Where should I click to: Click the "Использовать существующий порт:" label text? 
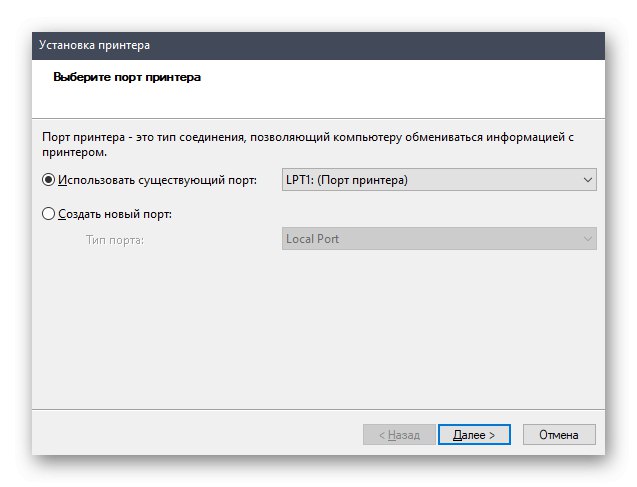(158, 181)
